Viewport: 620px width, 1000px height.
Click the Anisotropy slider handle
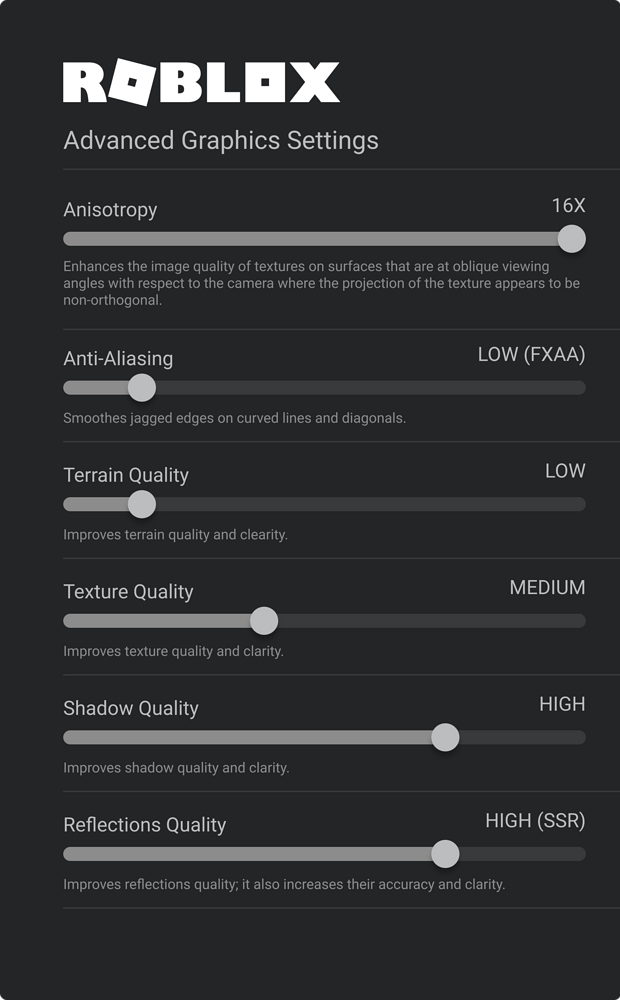[571, 239]
